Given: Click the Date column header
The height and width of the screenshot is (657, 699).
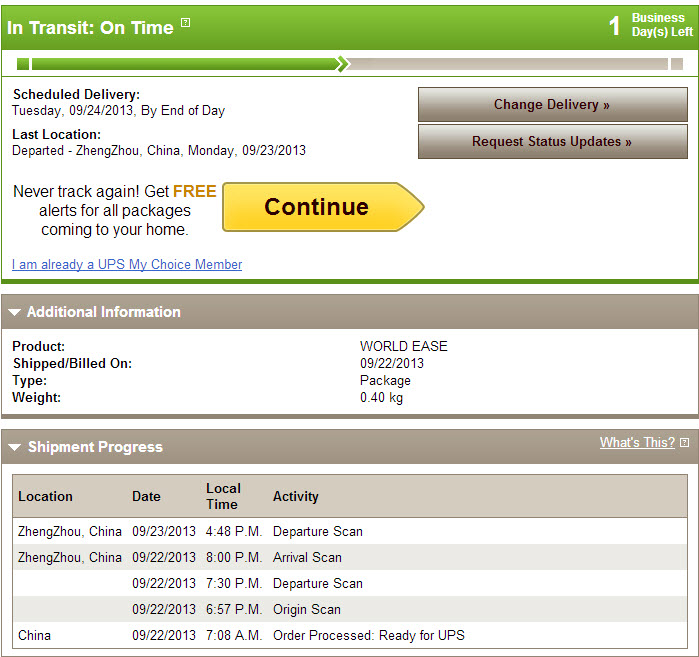Looking at the screenshot, I should (146, 497).
